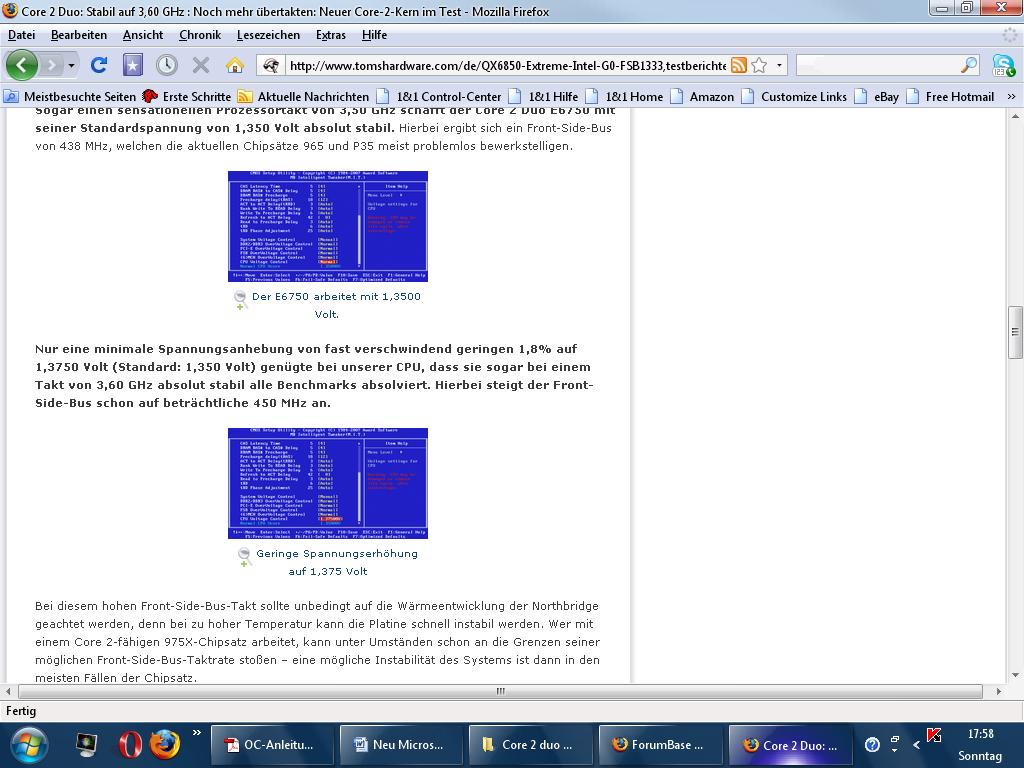1024x768 pixels.
Task: Open the address bar URL dropdown arrow
Action: click(779, 65)
